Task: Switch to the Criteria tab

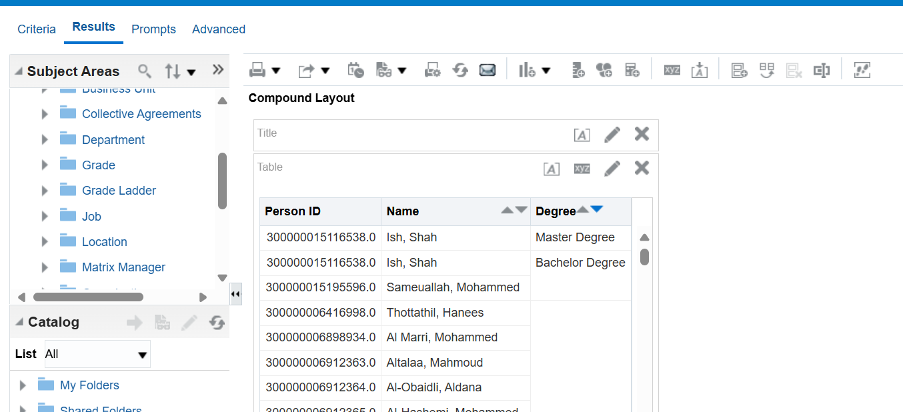Action: 37,29
